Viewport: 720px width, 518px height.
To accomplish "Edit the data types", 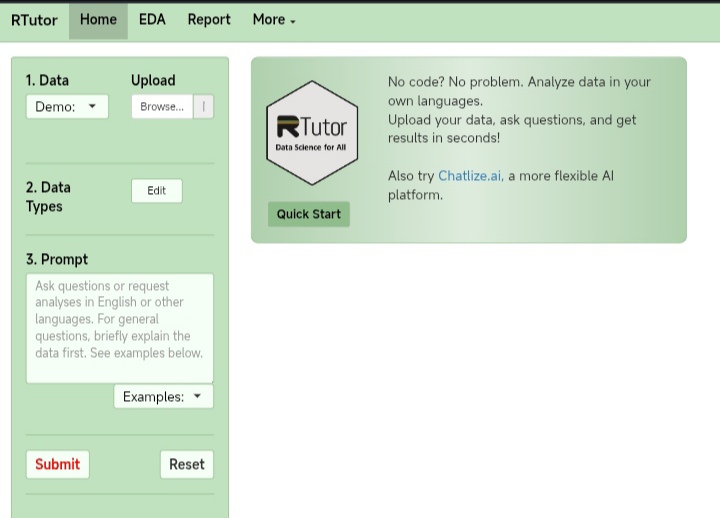I will coord(157,191).
